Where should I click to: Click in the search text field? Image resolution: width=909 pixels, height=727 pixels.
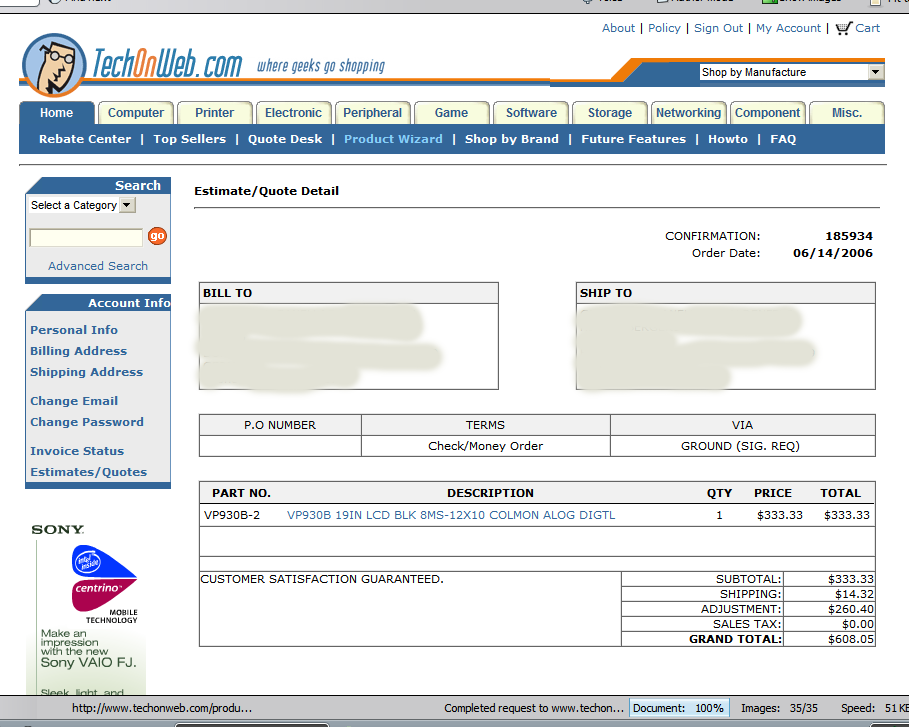coord(86,238)
